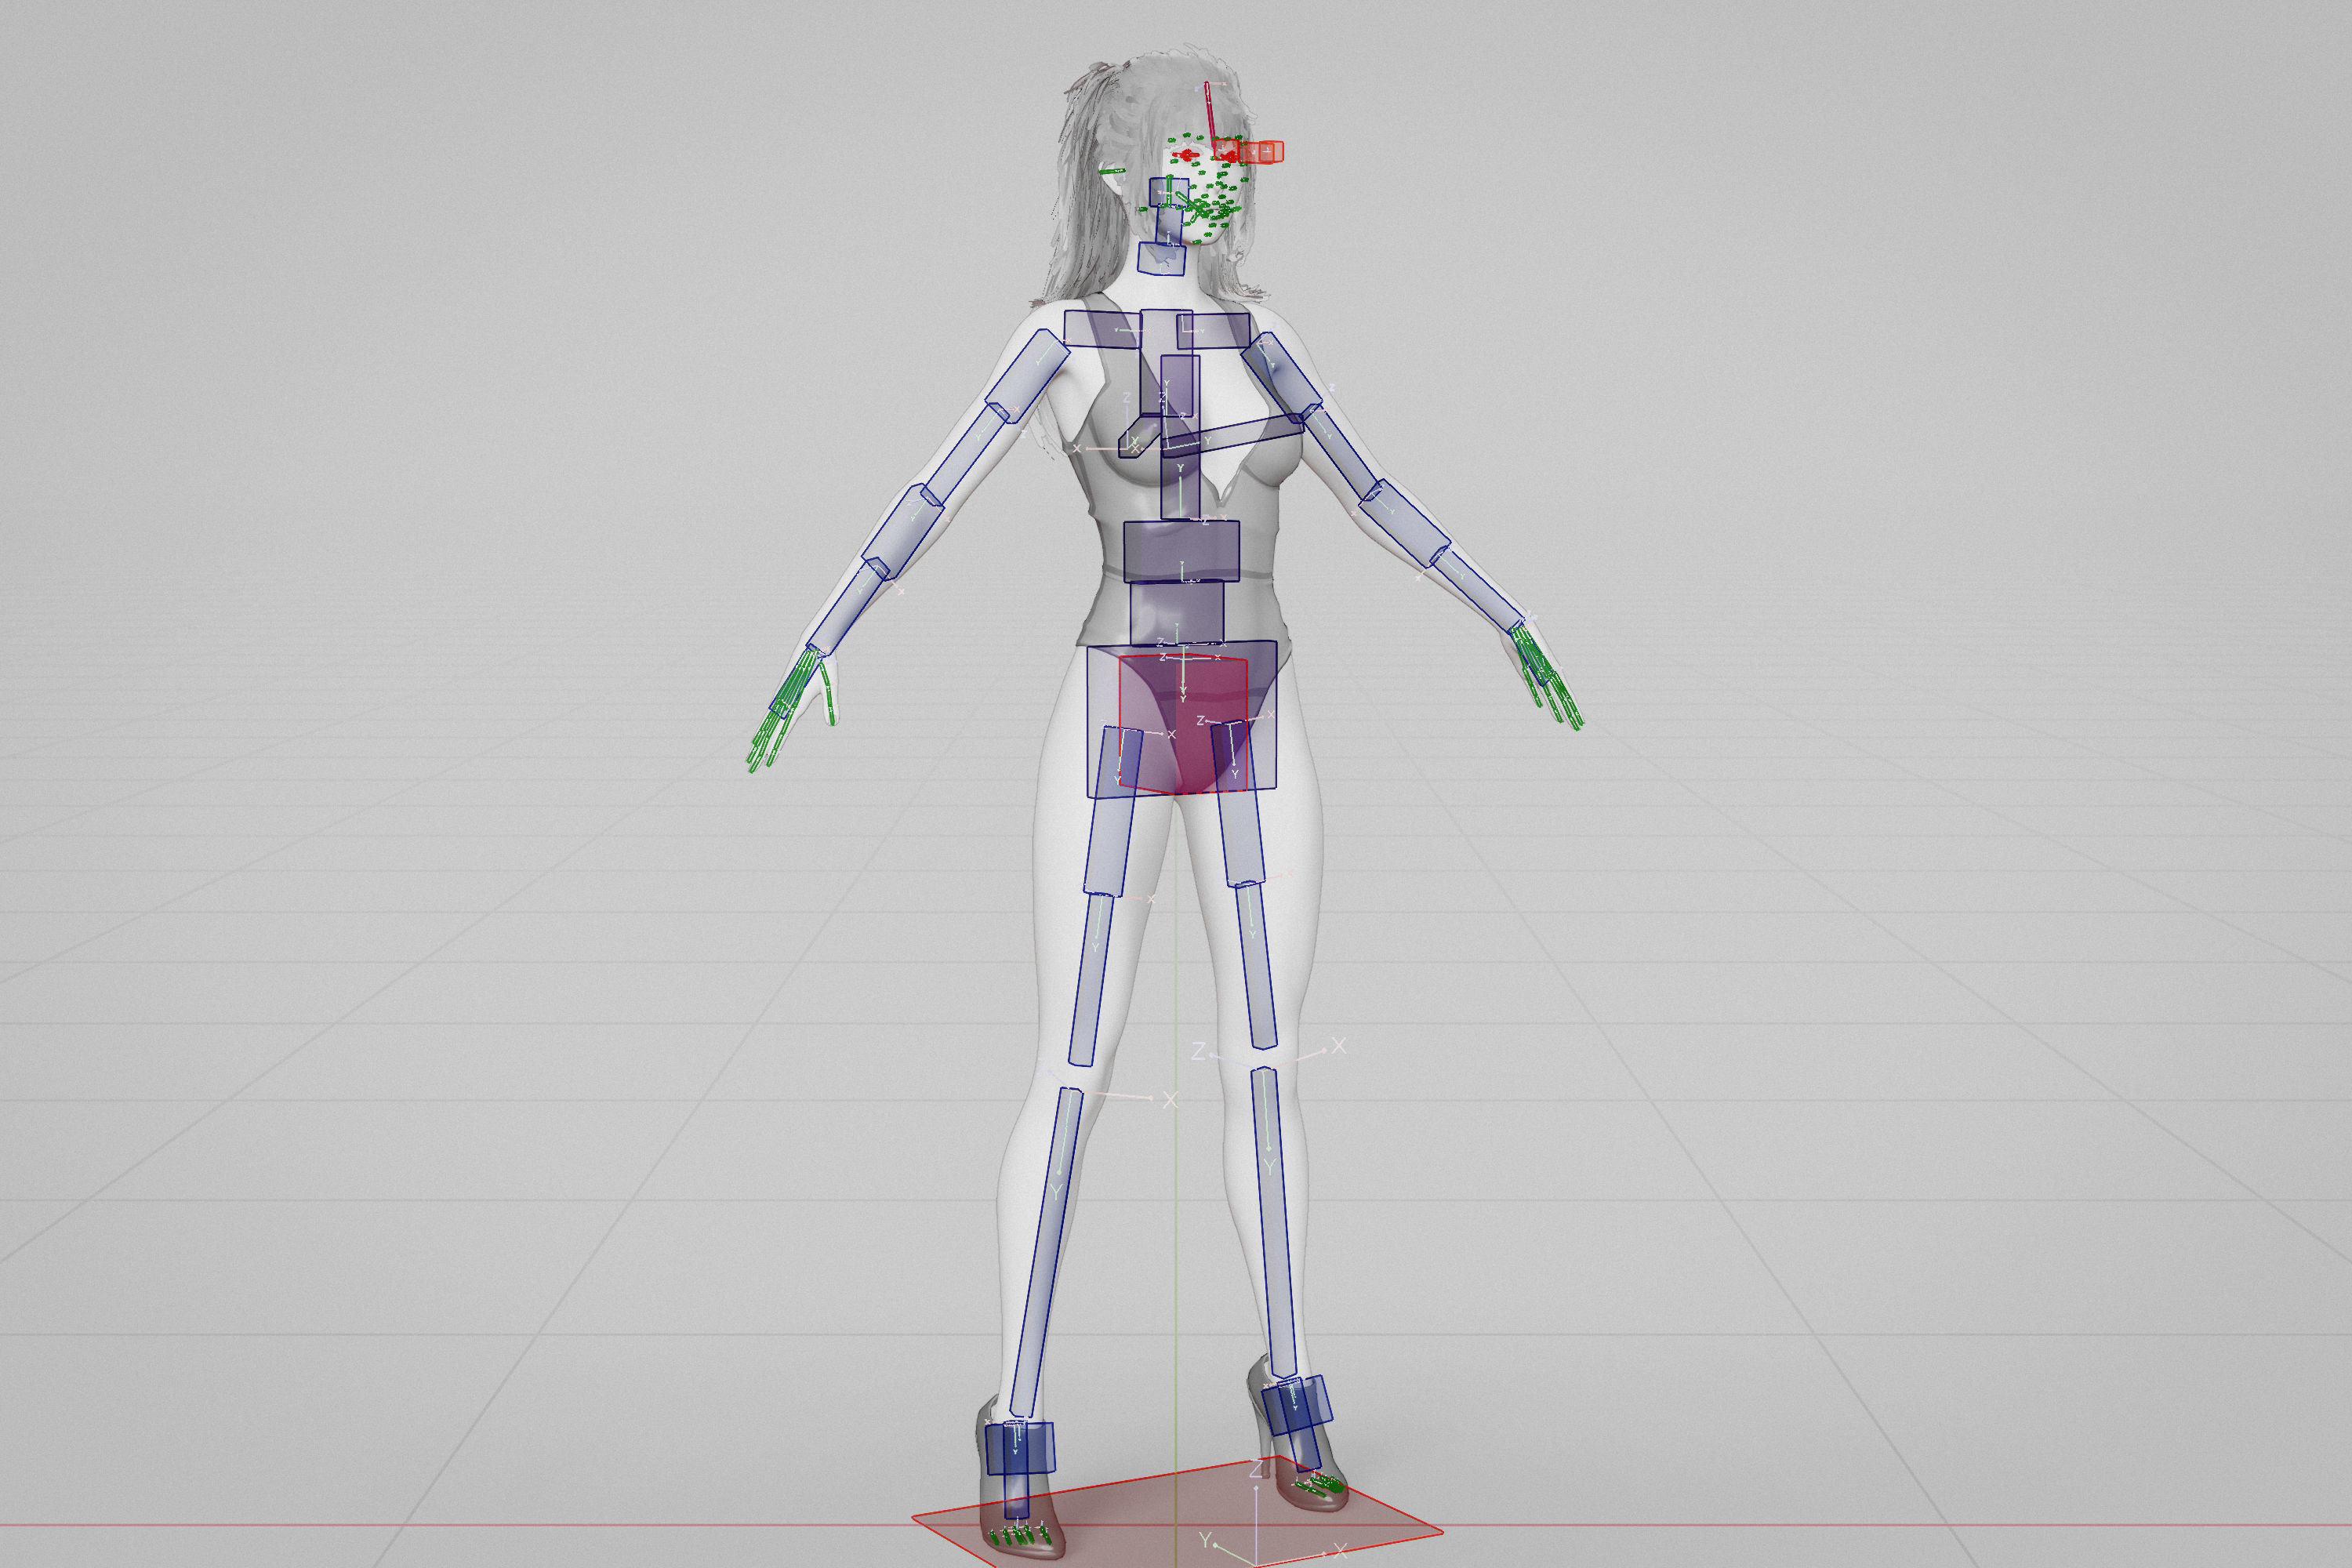2352x1568 pixels.
Task: Select the red hip bone box at the pelvis
Action: [1182, 724]
